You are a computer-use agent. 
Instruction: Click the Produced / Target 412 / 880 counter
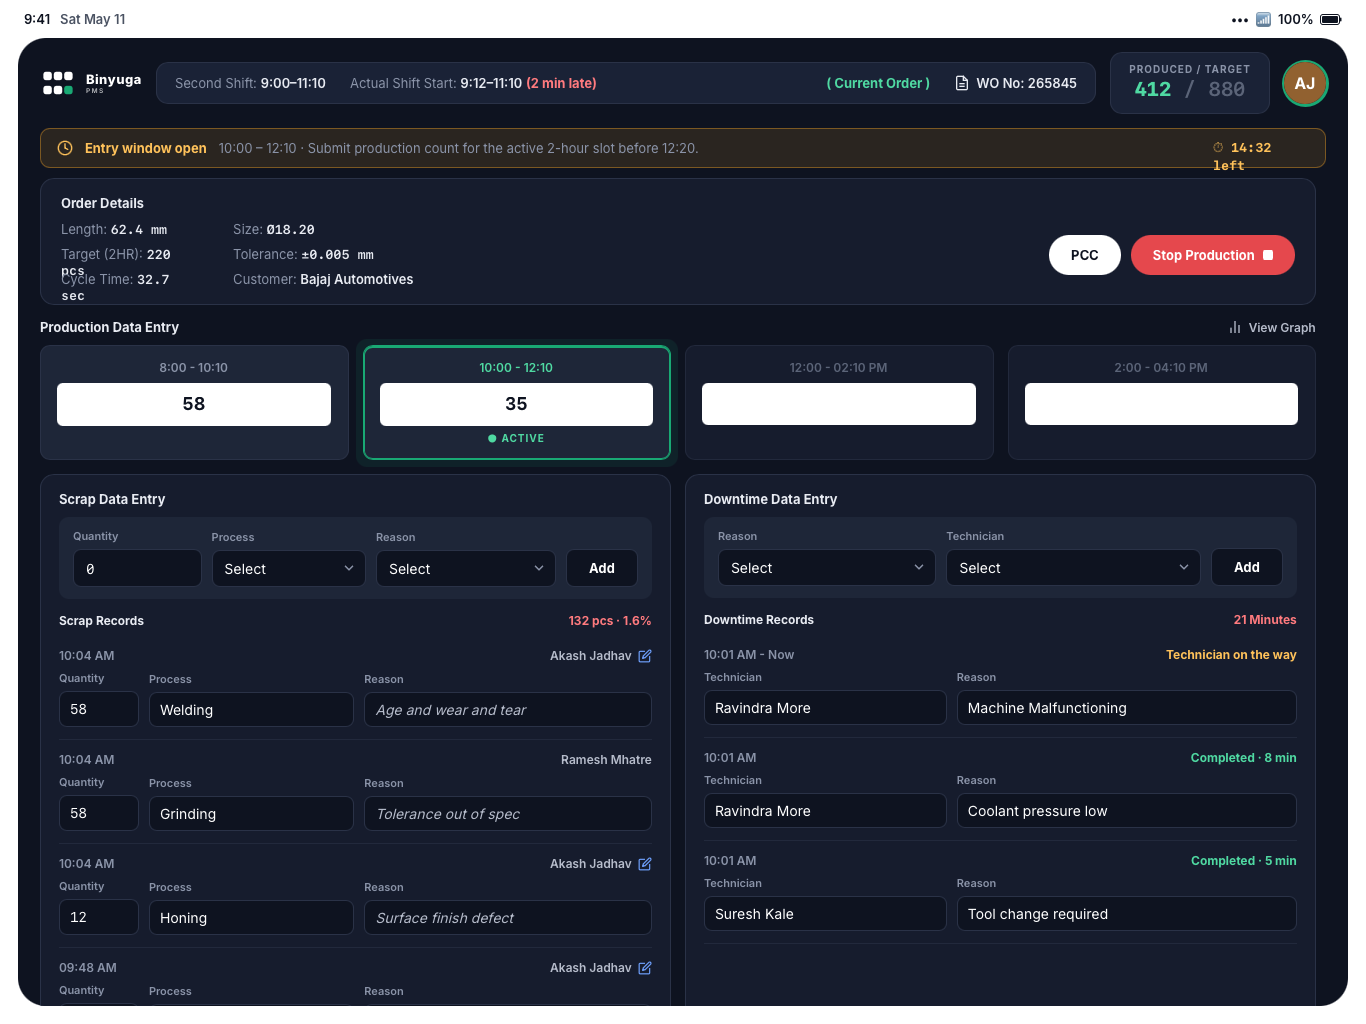[1190, 83]
